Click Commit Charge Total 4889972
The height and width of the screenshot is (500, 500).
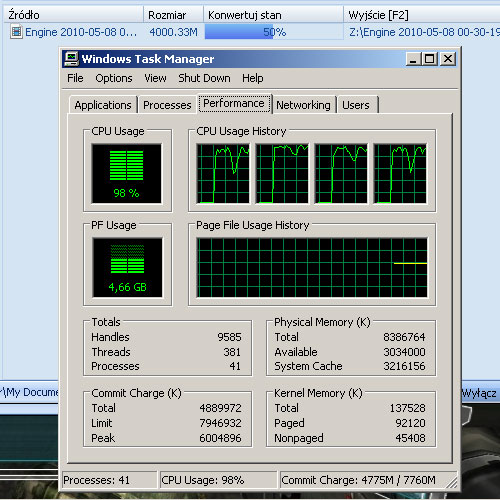pos(220,408)
